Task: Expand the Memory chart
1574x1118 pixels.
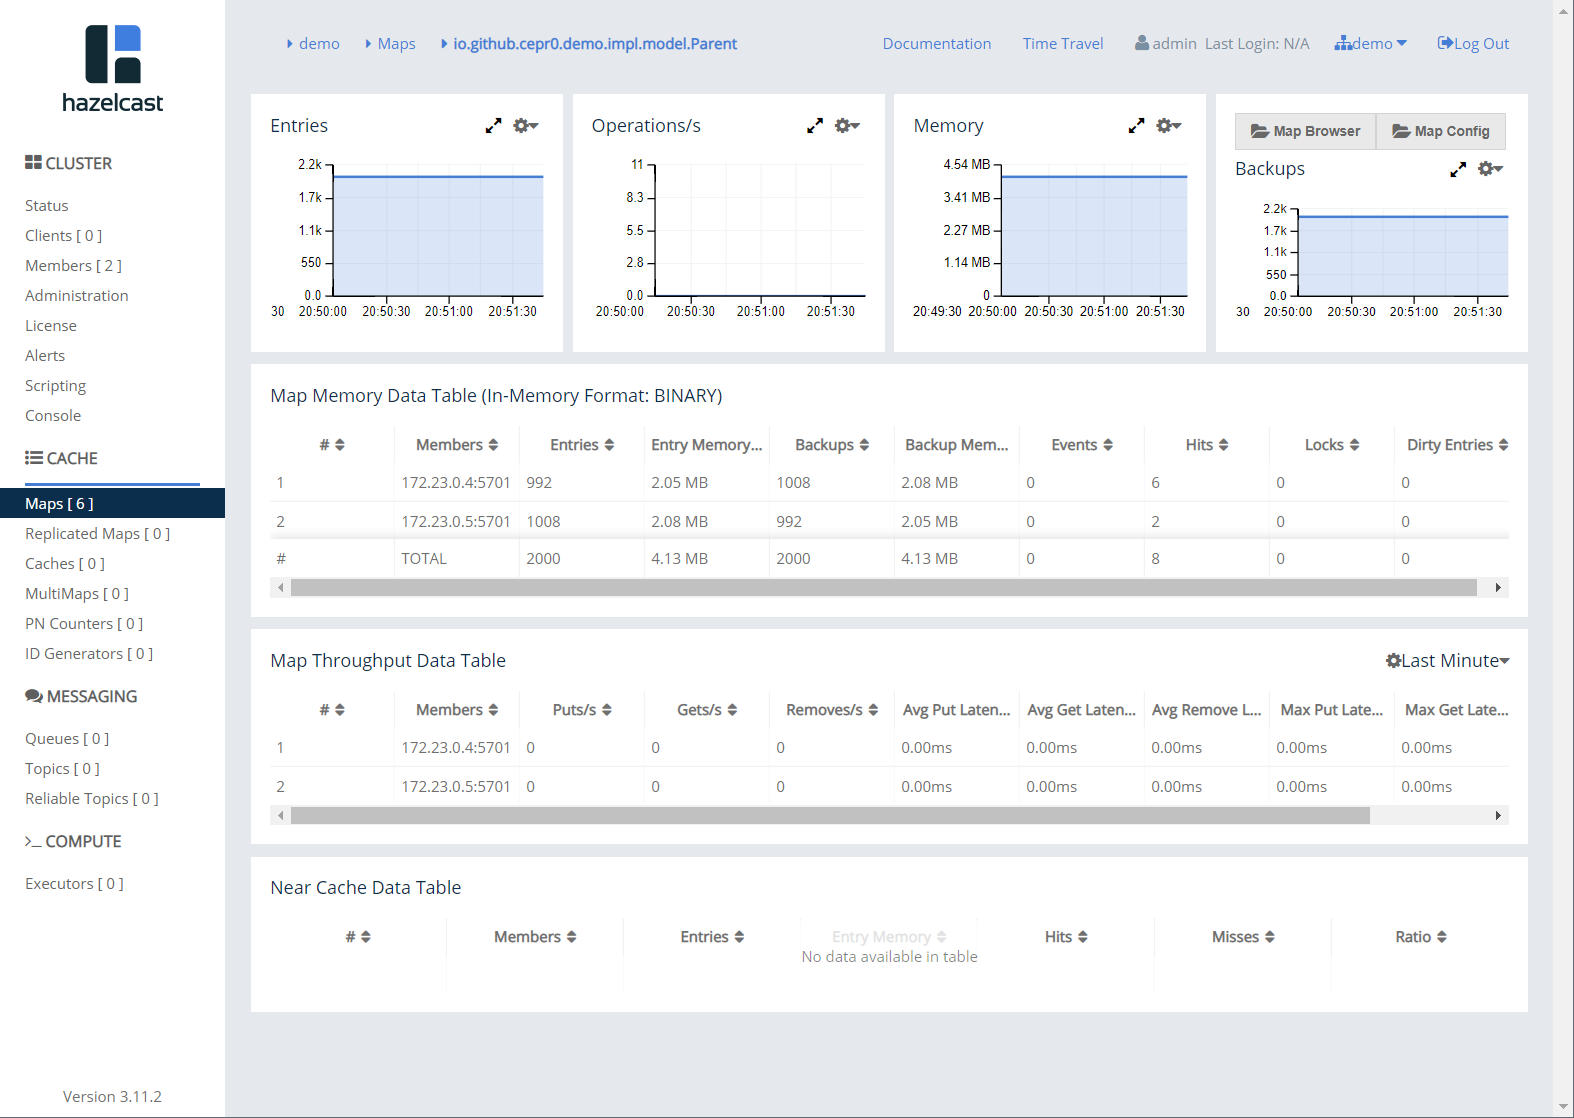Action: coord(1137,126)
